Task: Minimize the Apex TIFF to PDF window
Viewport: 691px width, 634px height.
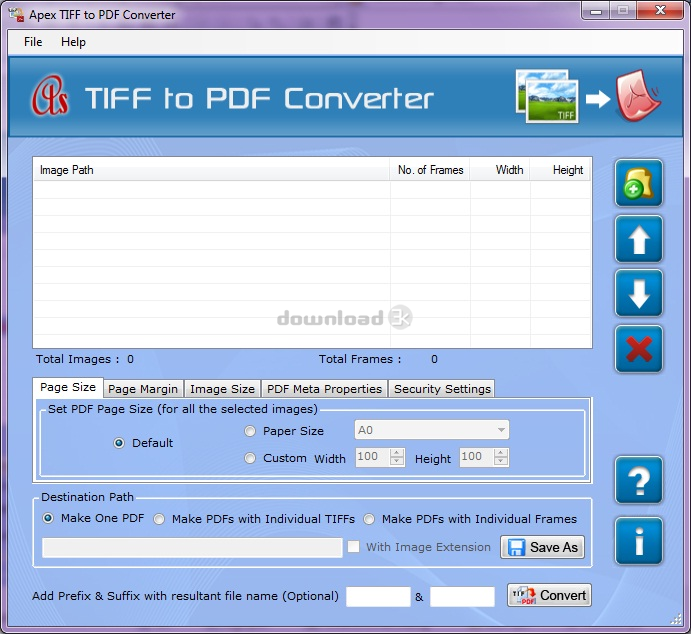Action: pyautogui.click(x=596, y=11)
